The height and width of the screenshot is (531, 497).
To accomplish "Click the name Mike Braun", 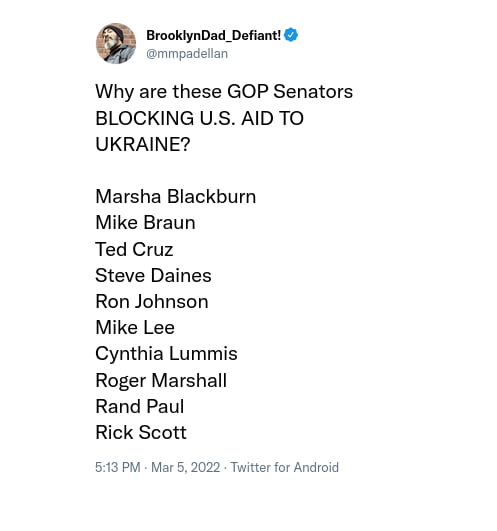I will pos(146,222).
